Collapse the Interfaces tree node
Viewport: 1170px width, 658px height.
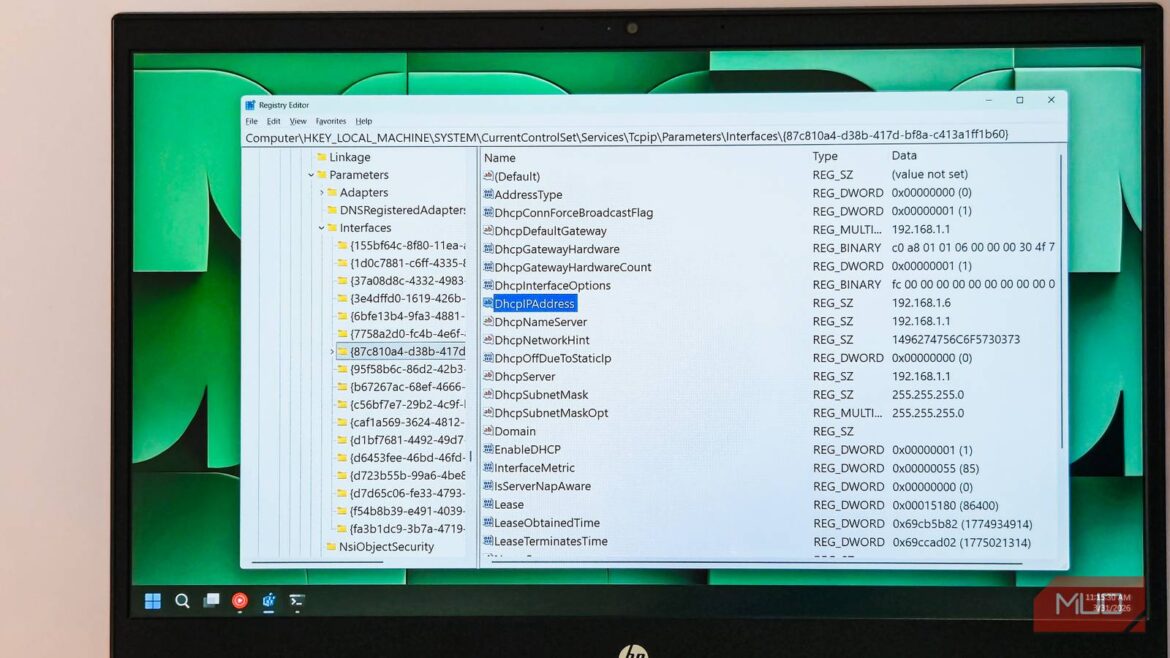(320, 227)
